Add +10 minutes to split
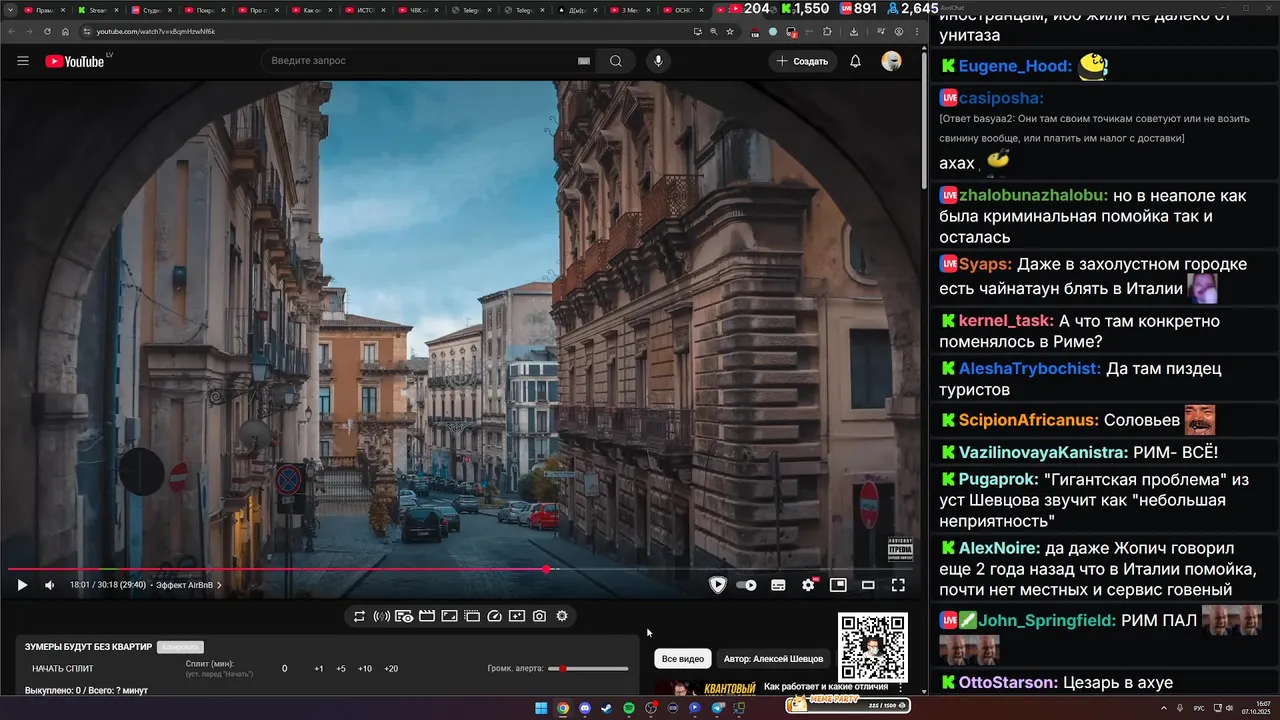The width and height of the screenshot is (1280, 720). [365, 668]
